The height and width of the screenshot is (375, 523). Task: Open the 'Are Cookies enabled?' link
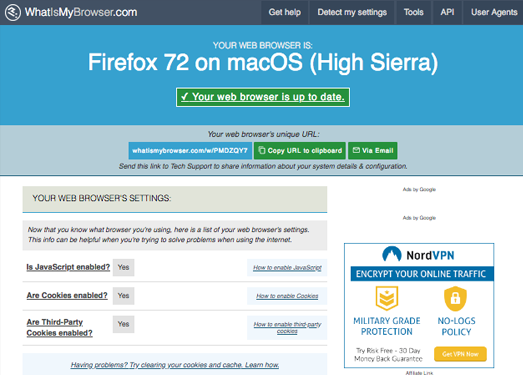click(67, 295)
